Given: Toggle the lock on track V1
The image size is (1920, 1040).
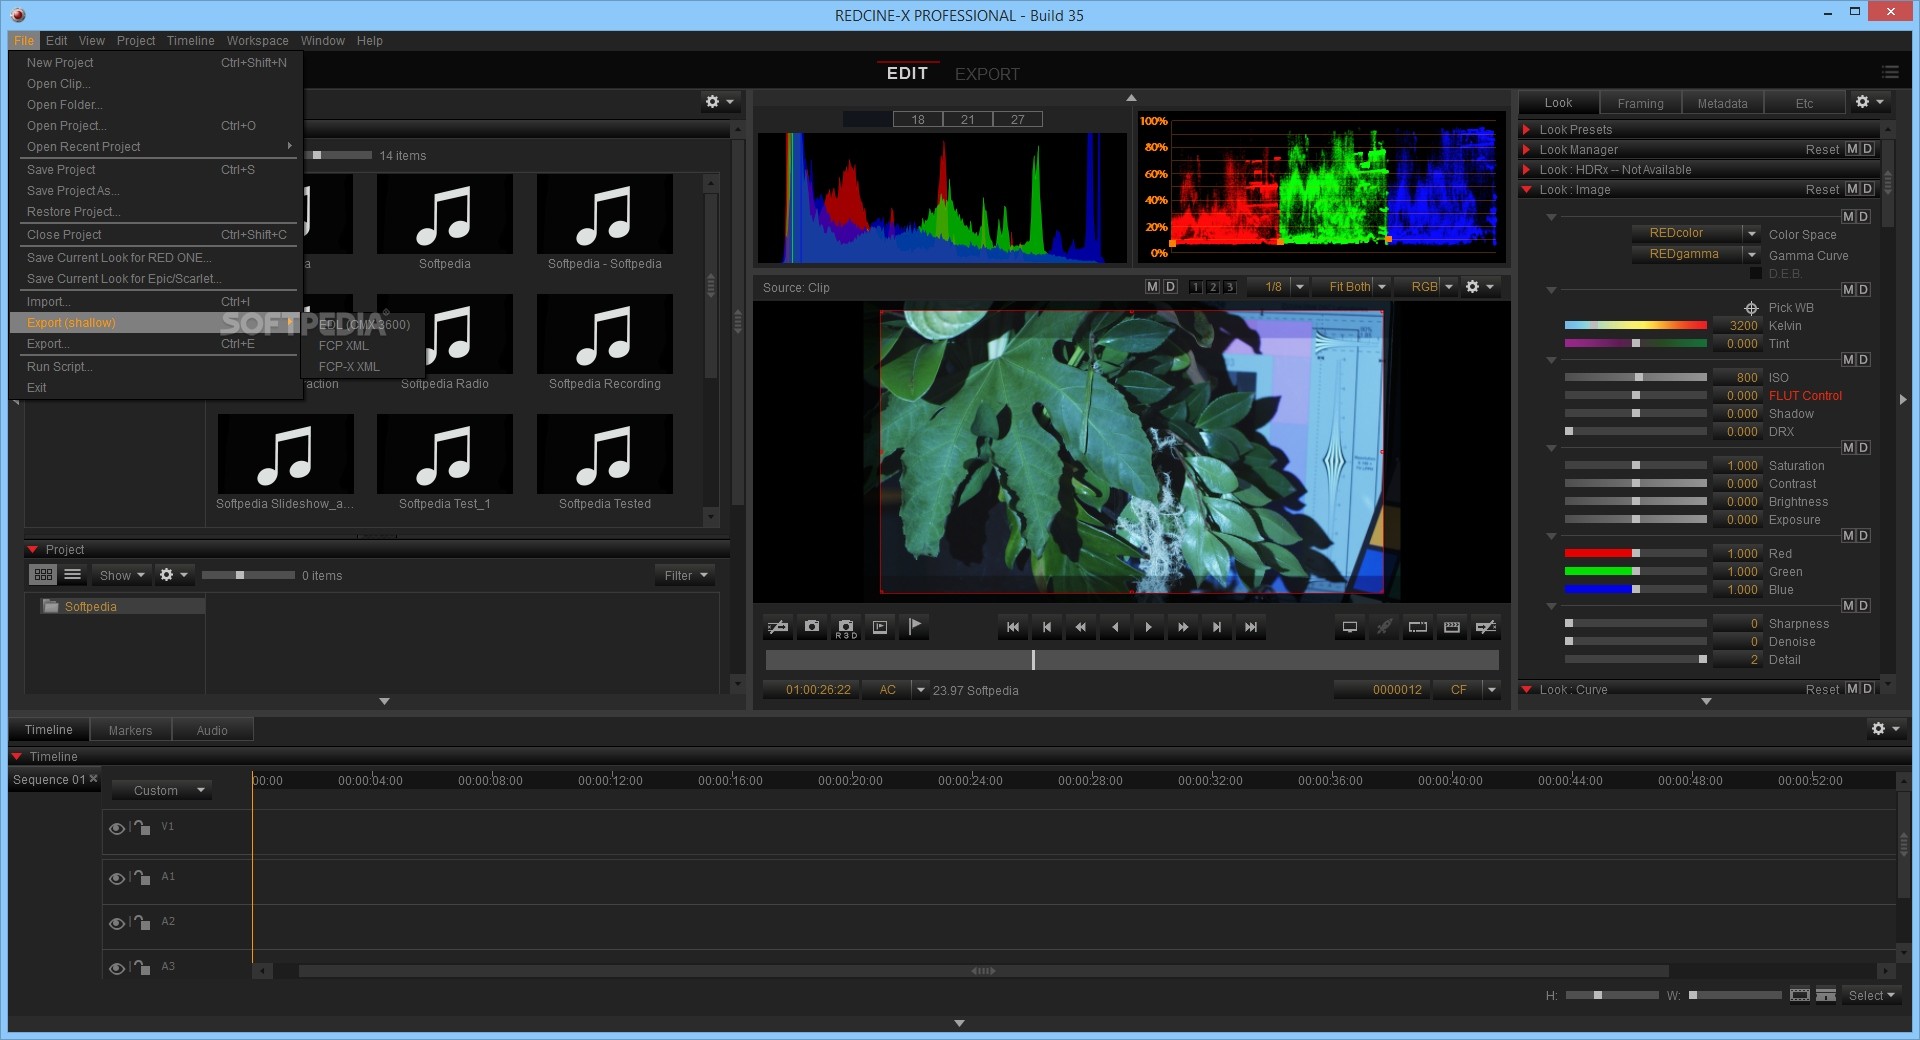Looking at the screenshot, I should (143, 827).
